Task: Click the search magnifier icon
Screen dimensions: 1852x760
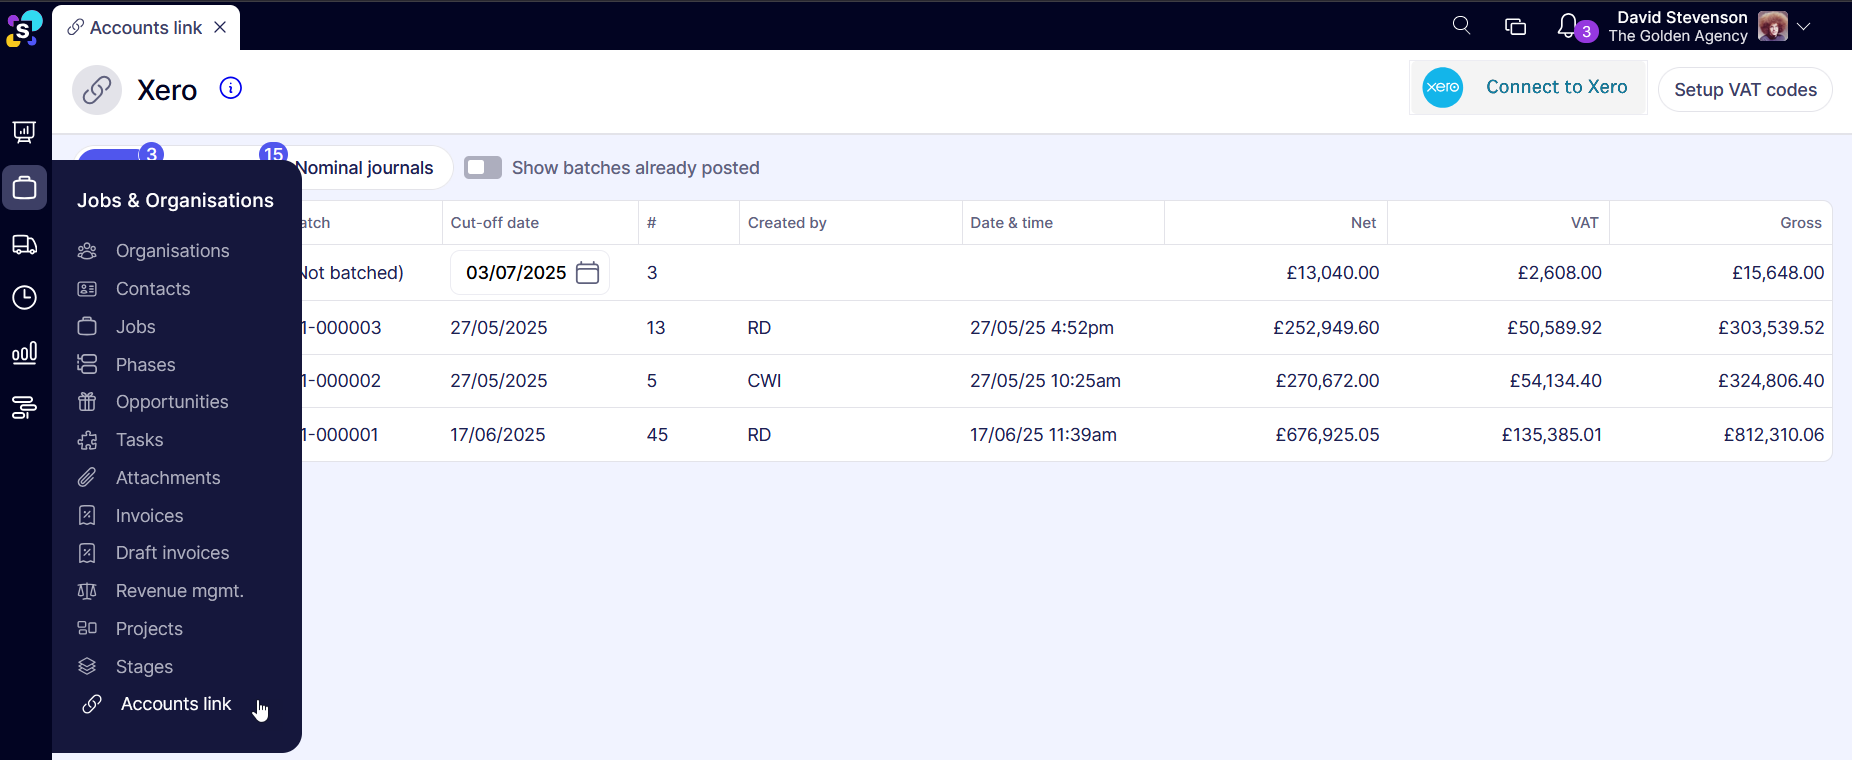Action: (x=1461, y=26)
